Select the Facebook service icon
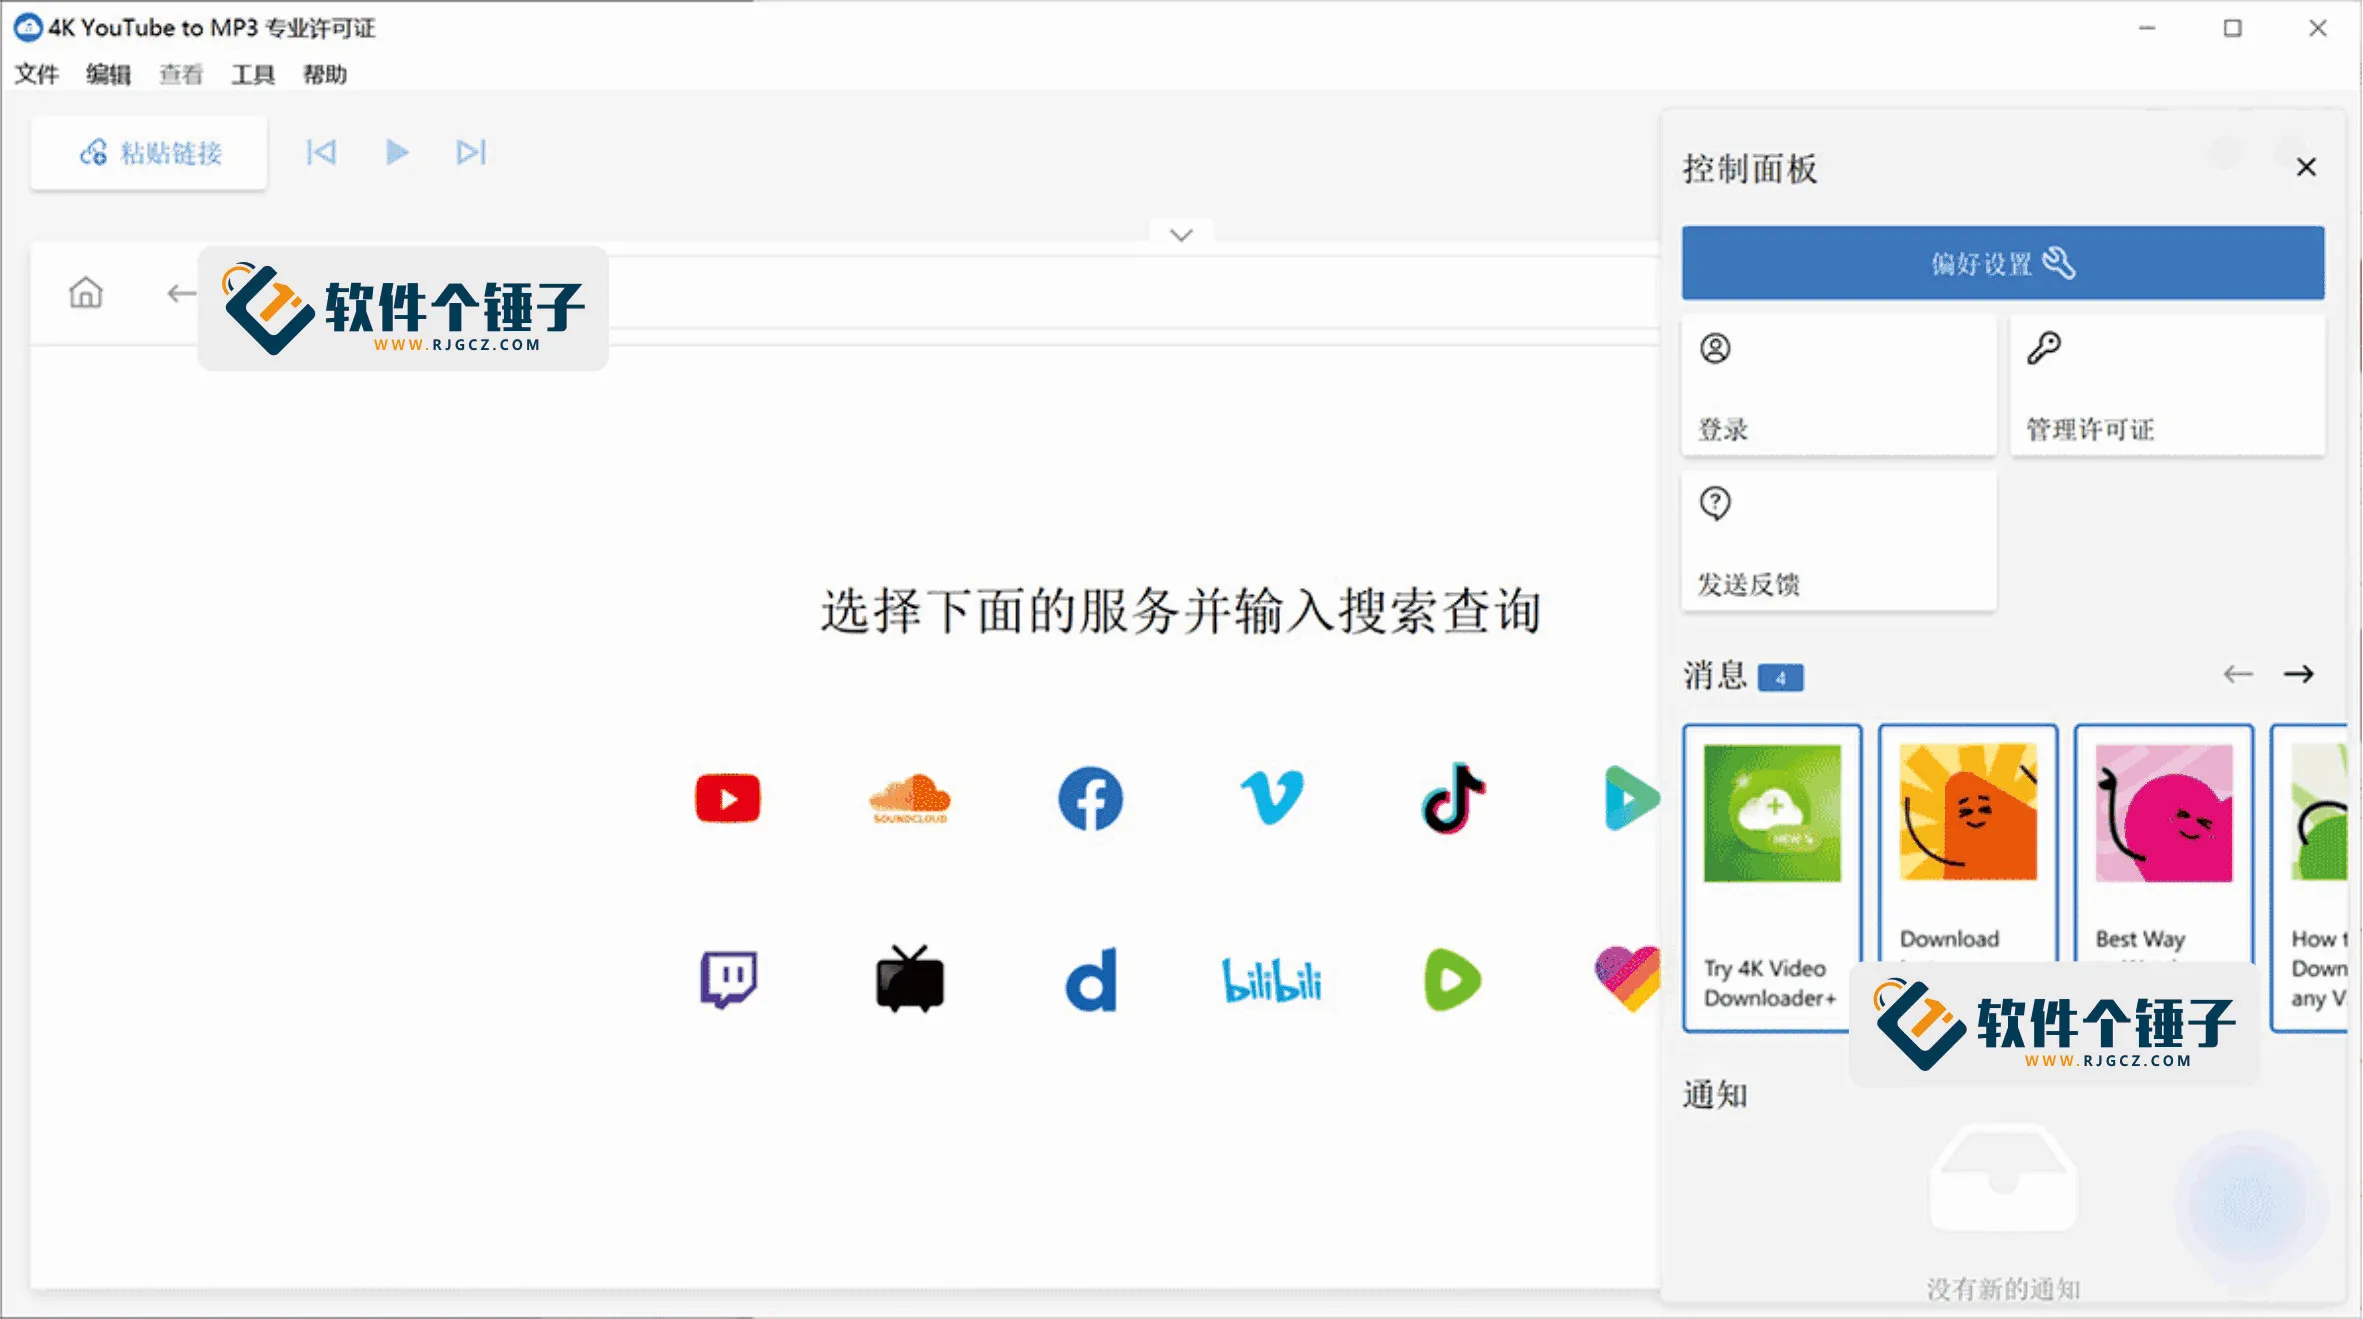 (1089, 798)
